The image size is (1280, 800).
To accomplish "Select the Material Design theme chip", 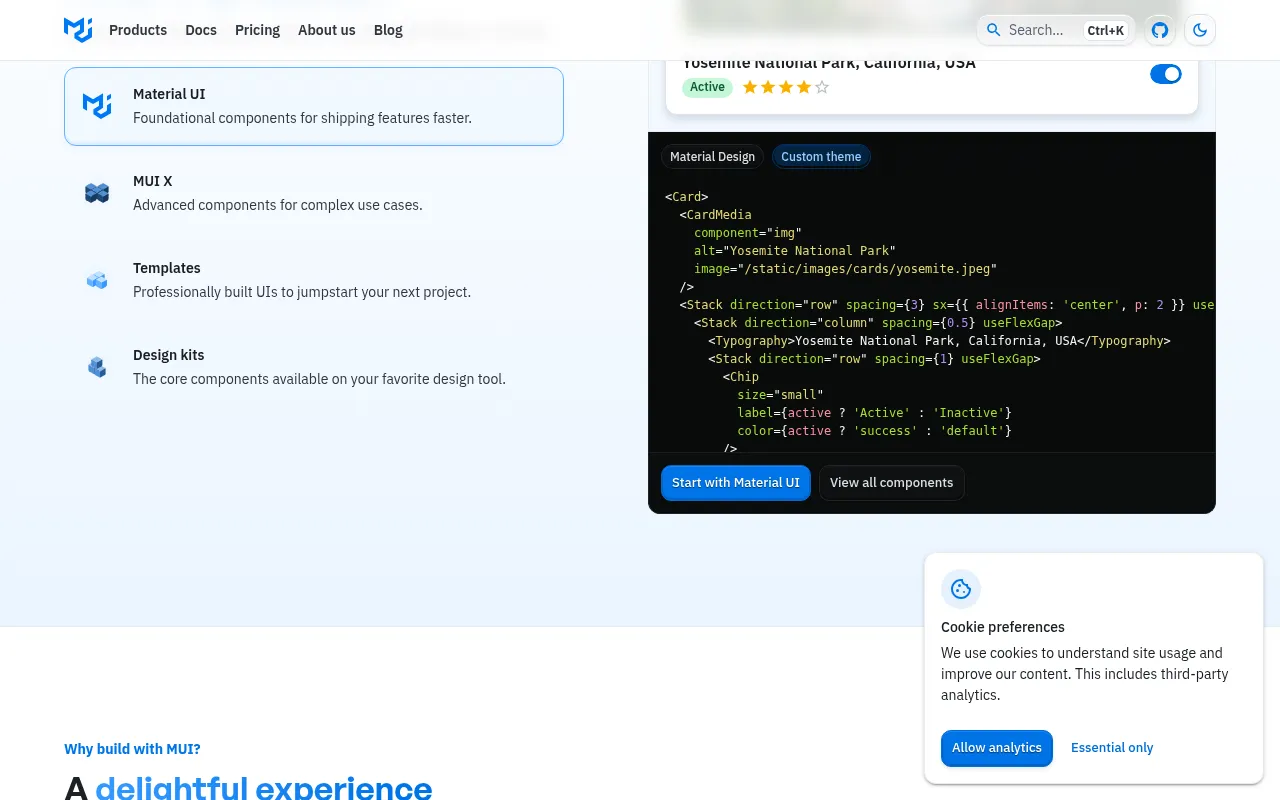I will [x=713, y=157].
